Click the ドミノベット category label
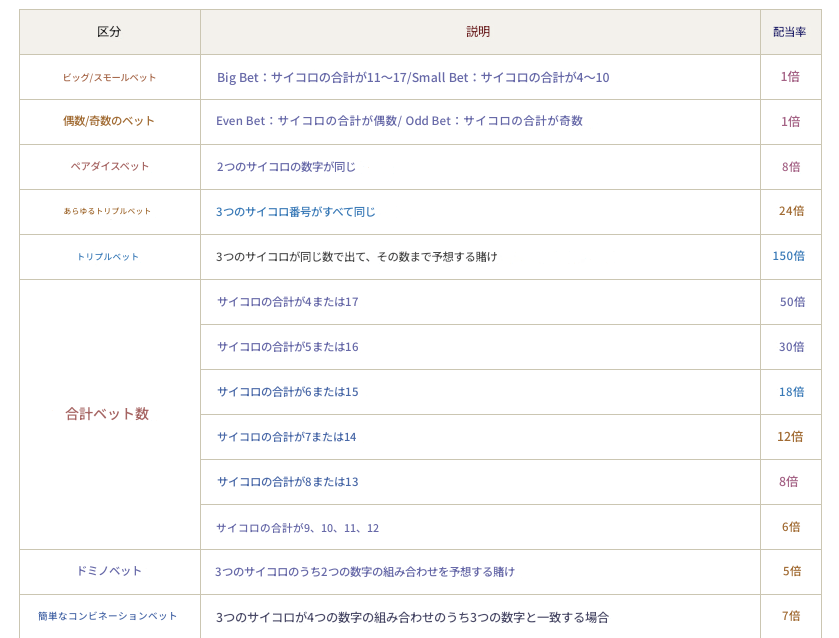The width and height of the screenshot is (839, 638). [109, 571]
